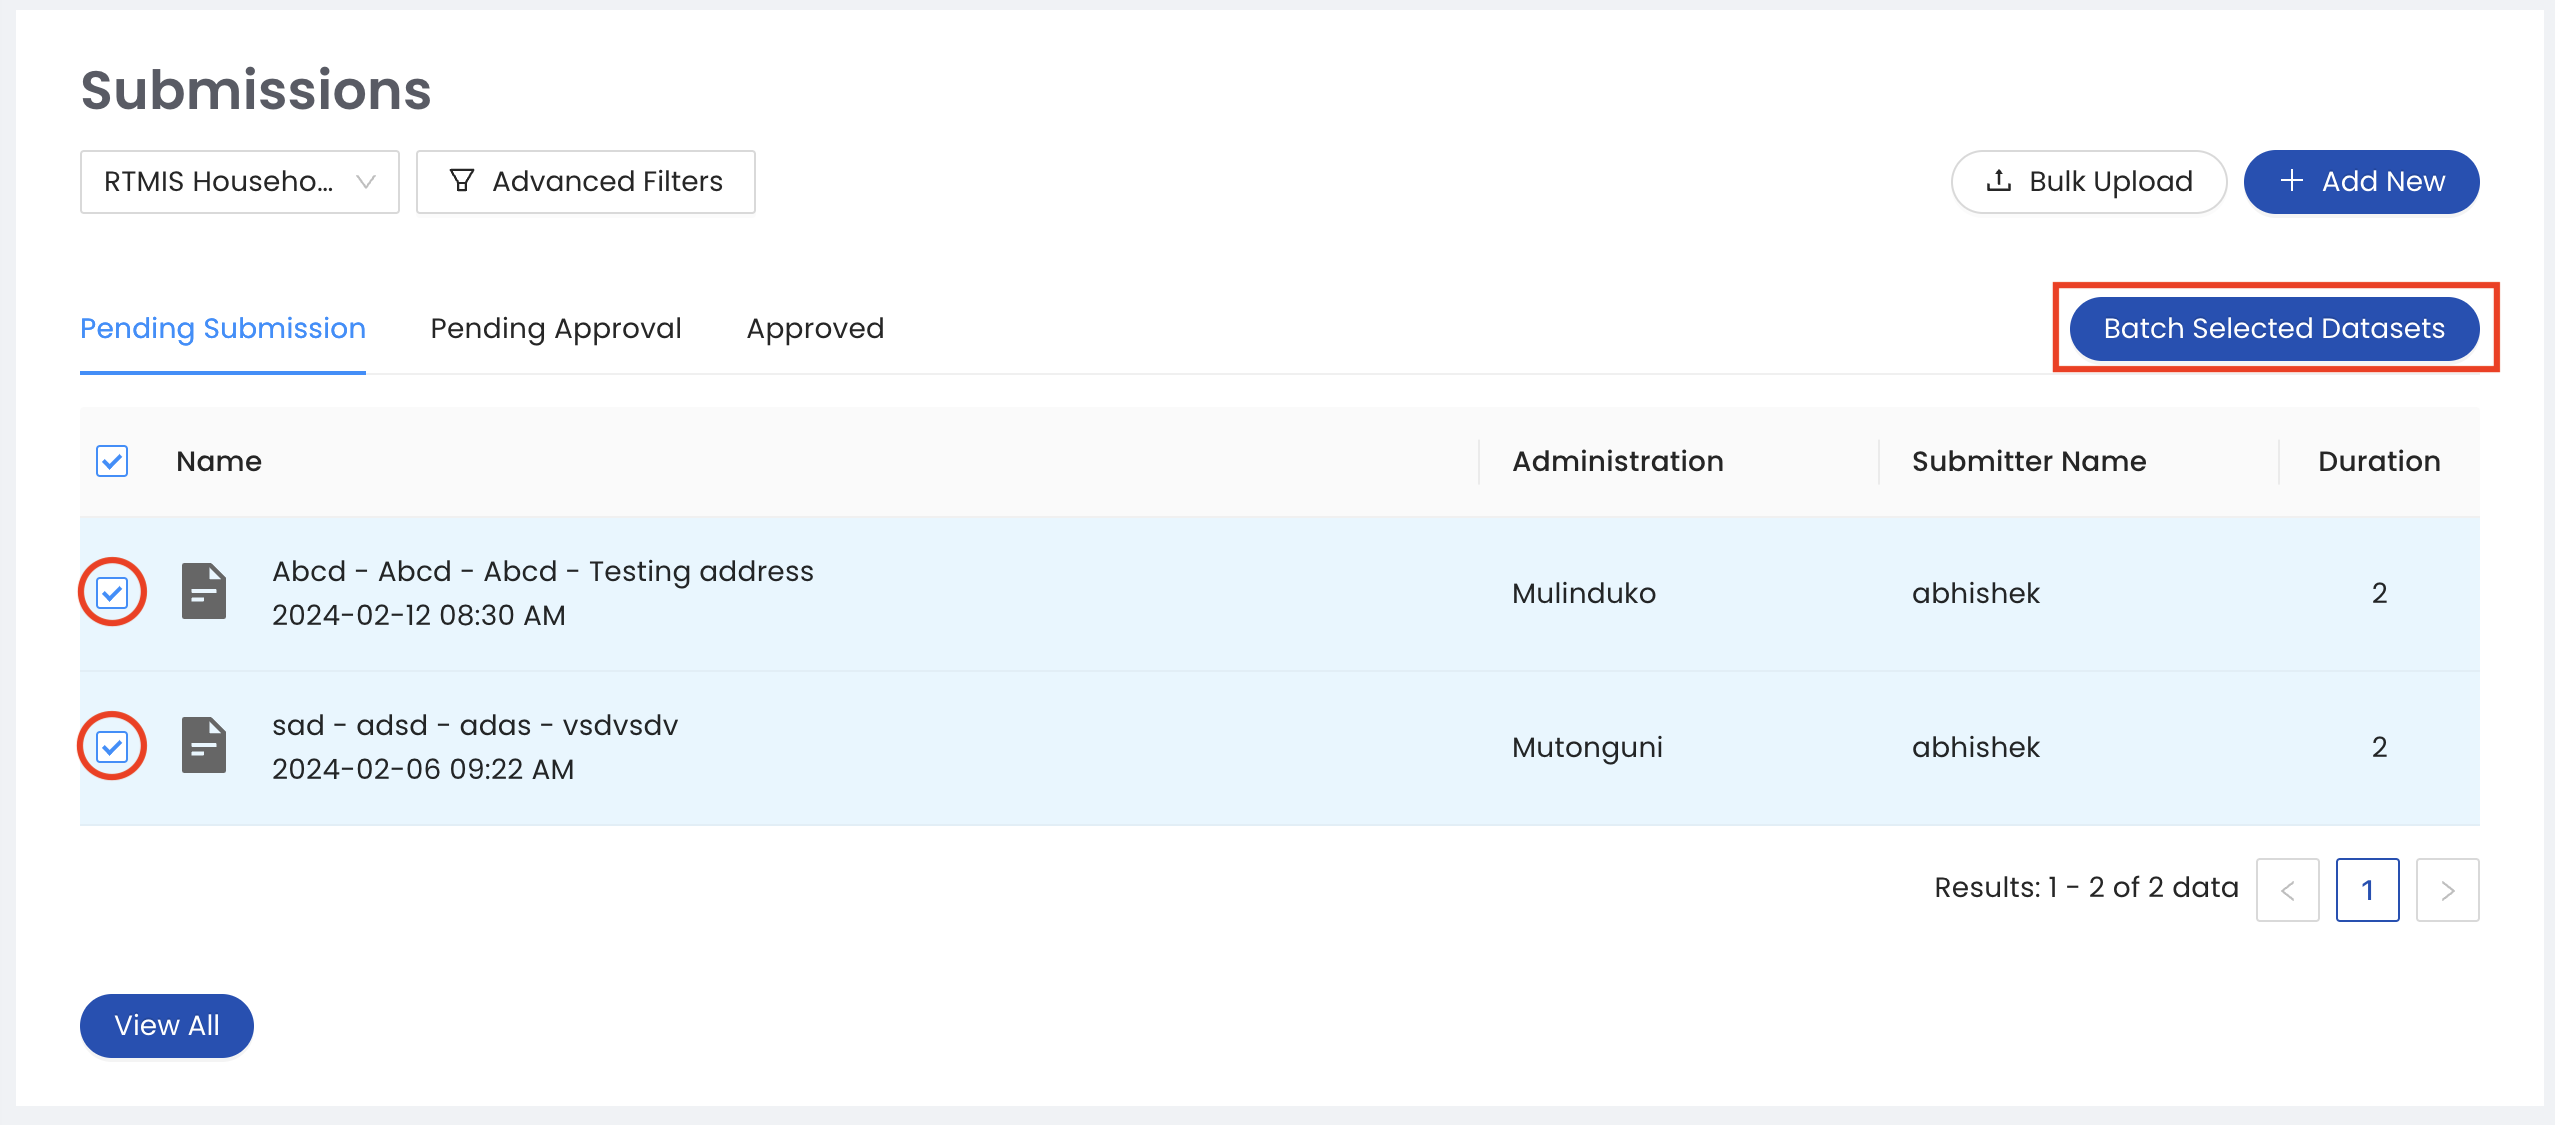Viewport: 2555px width, 1125px height.
Task: Select the Pending Submission tab
Action: click(x=222, y=328)
